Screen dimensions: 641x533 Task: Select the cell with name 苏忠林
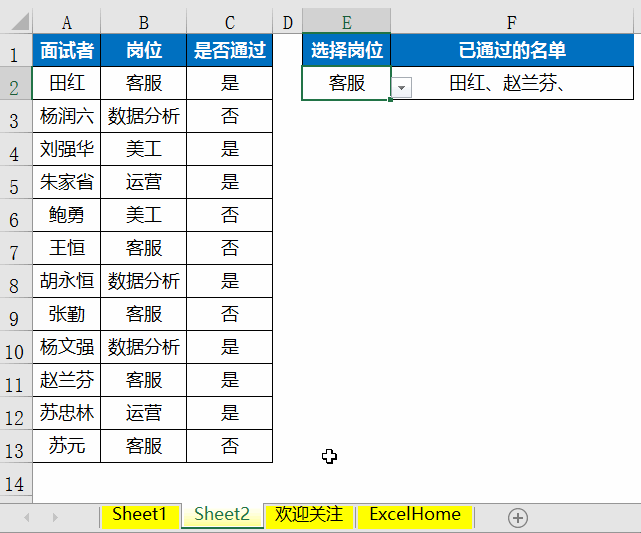point(67,413)
